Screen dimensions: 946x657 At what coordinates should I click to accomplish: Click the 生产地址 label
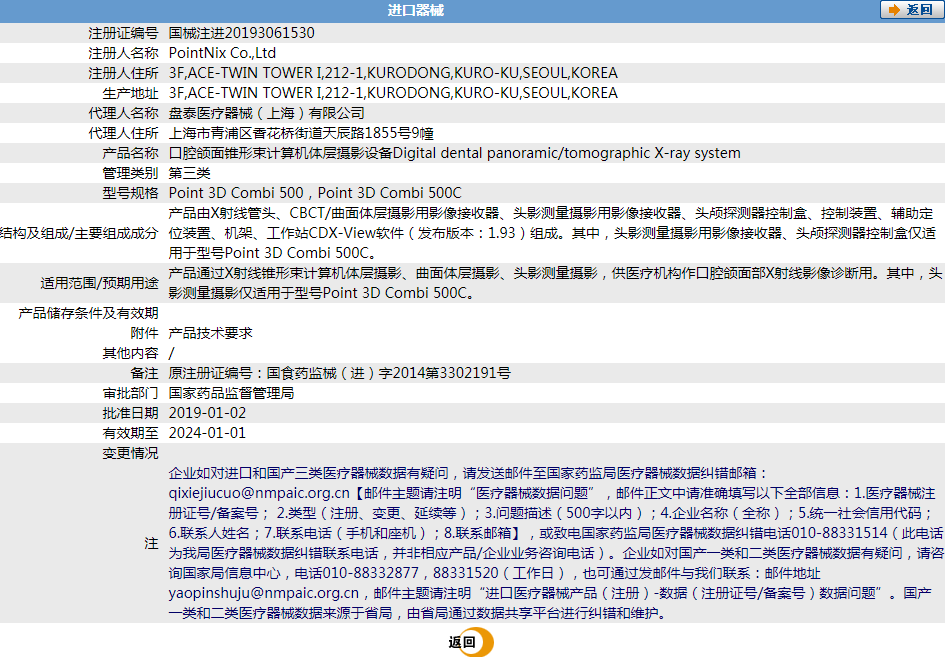click(x=130, y=93)
